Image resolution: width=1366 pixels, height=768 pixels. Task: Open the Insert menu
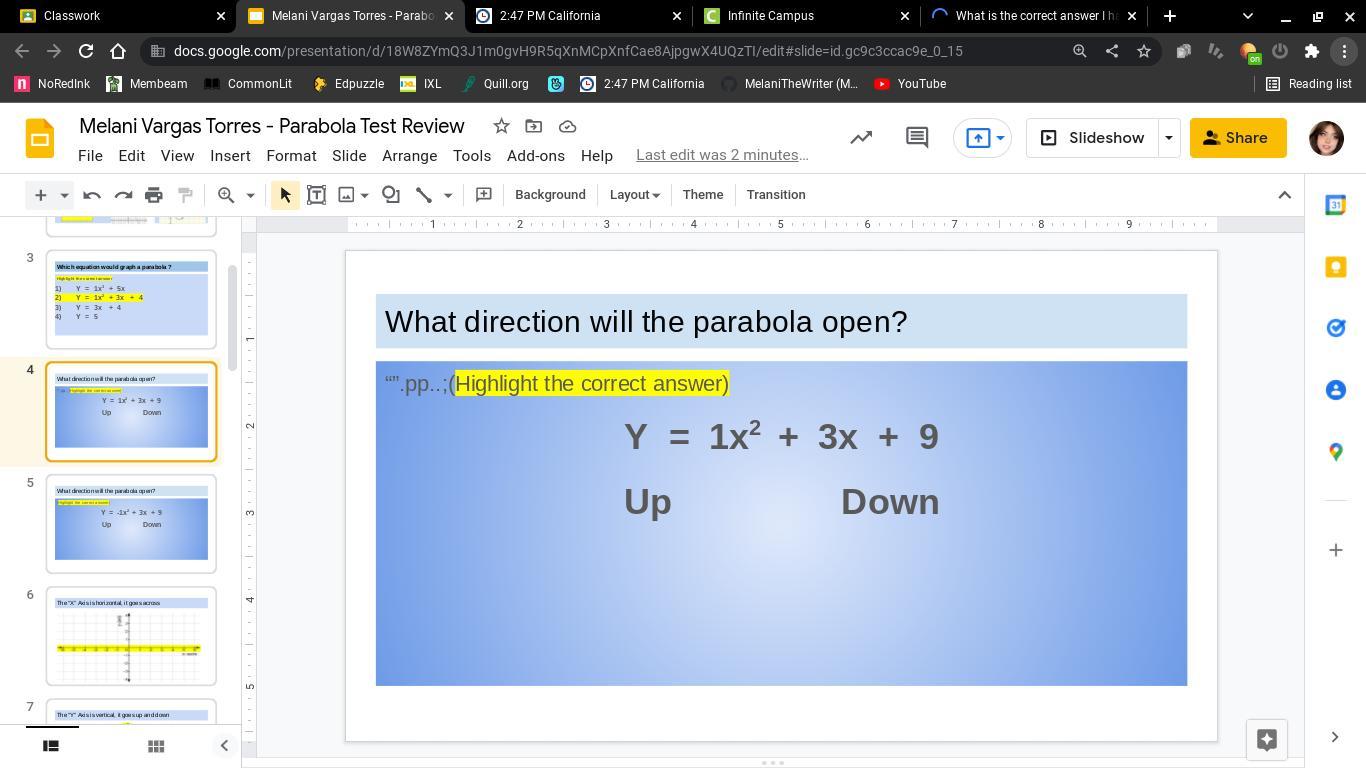[230, 156]
